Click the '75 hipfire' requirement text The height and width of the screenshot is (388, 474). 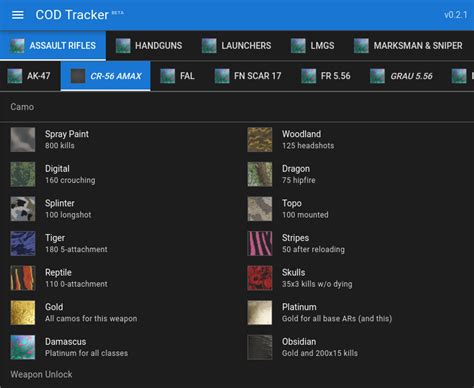click(x=299, y=180)
